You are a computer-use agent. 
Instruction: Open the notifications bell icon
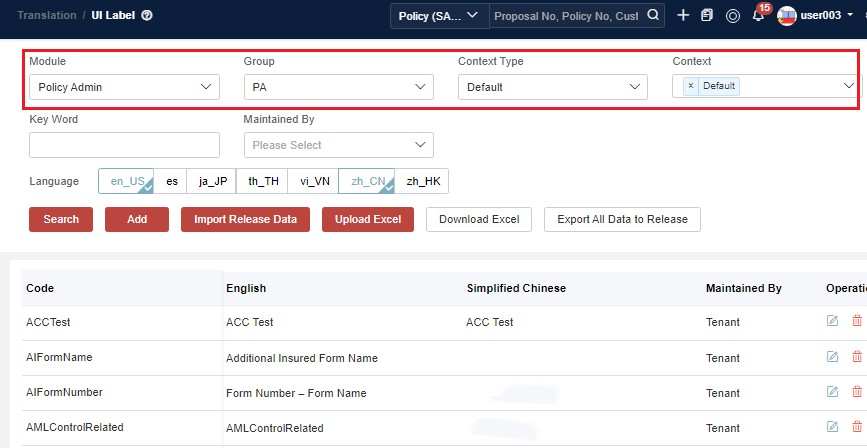[758, 16]
